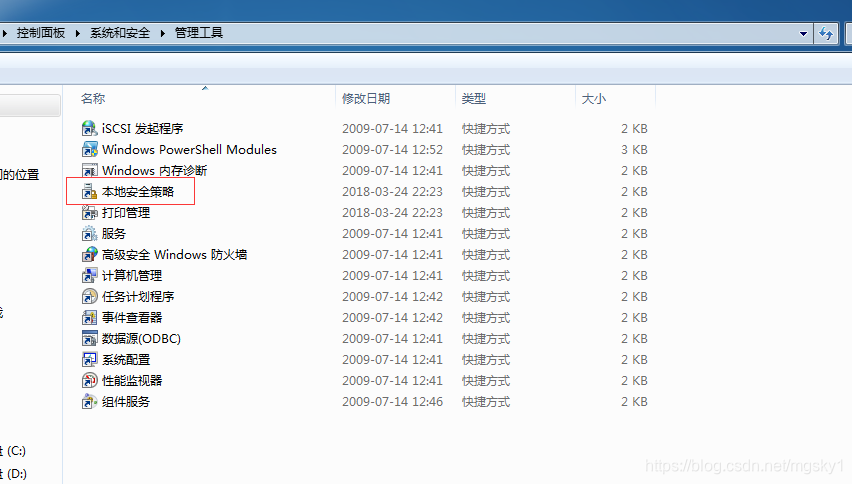Viewport: 852px width, 484px height.
Task: Select the 打印管理 icon
Action: (89, 212)
